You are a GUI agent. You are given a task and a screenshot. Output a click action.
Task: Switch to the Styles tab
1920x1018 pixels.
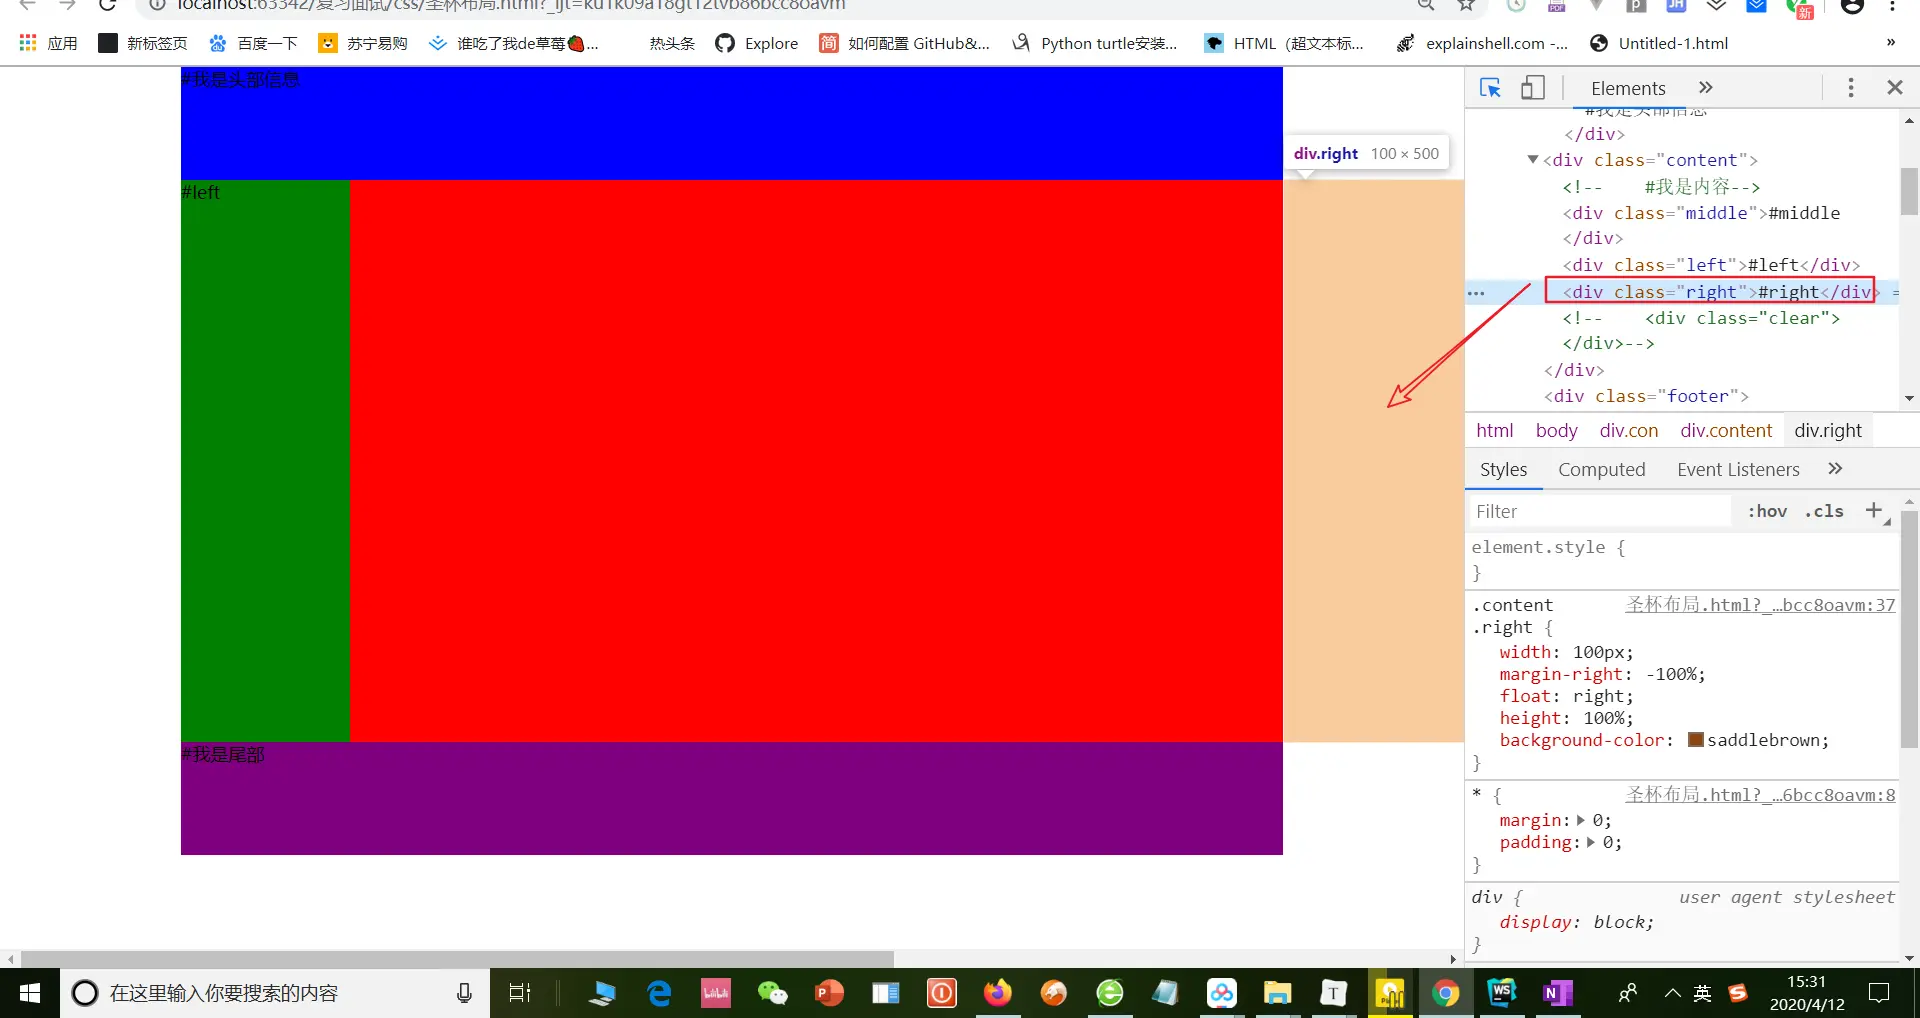1503,469
